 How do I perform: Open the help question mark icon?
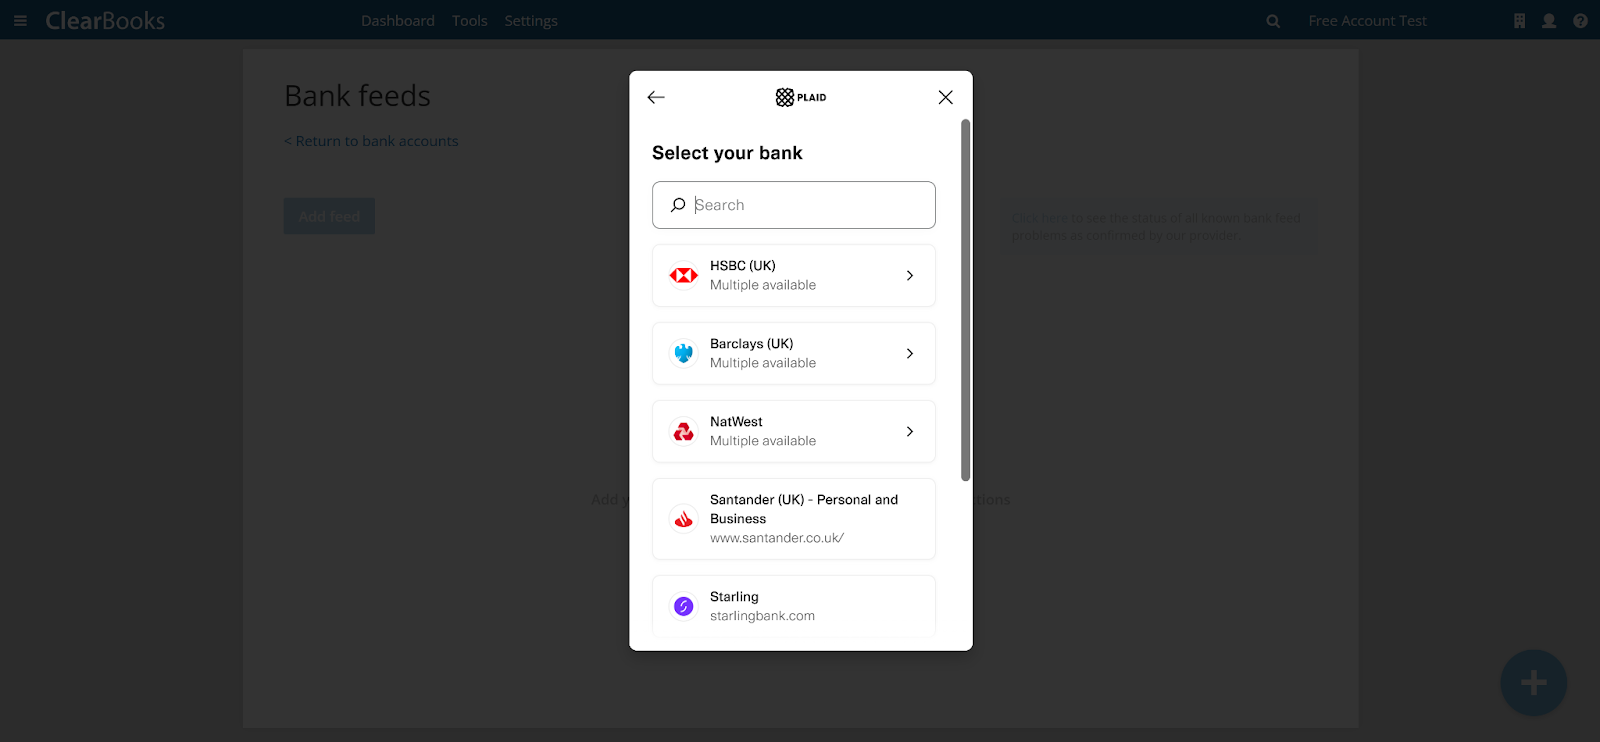pyautogui.click(x=1580, y=21)
